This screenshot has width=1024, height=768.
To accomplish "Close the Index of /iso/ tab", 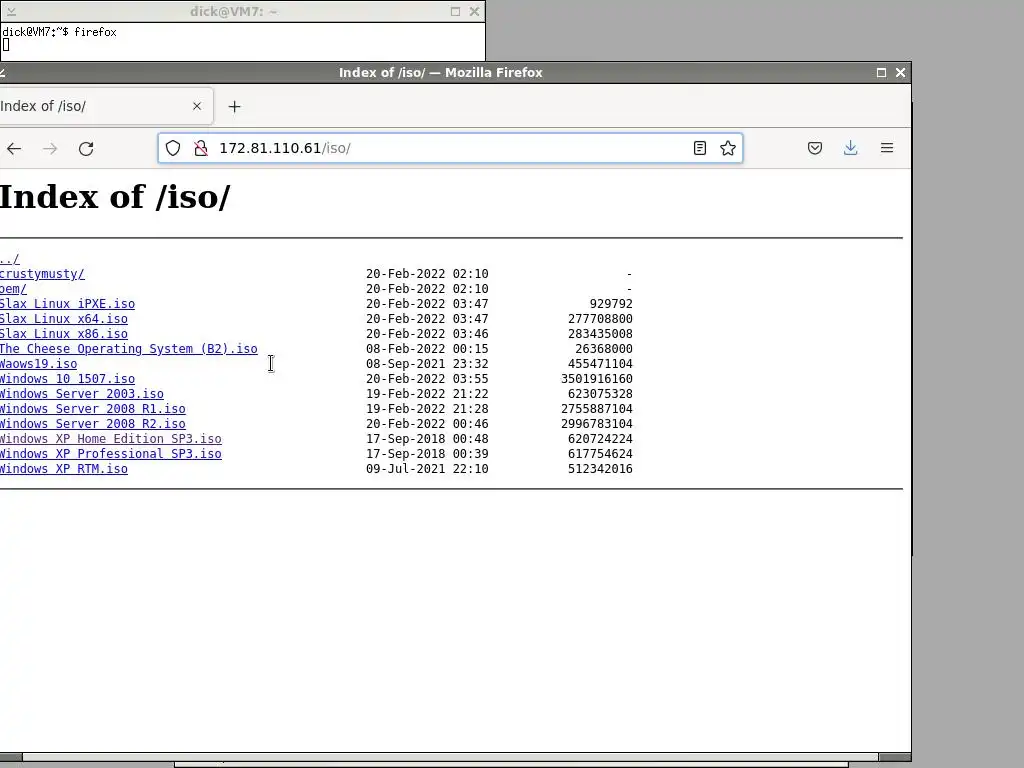I will click(x=197, y=106).
